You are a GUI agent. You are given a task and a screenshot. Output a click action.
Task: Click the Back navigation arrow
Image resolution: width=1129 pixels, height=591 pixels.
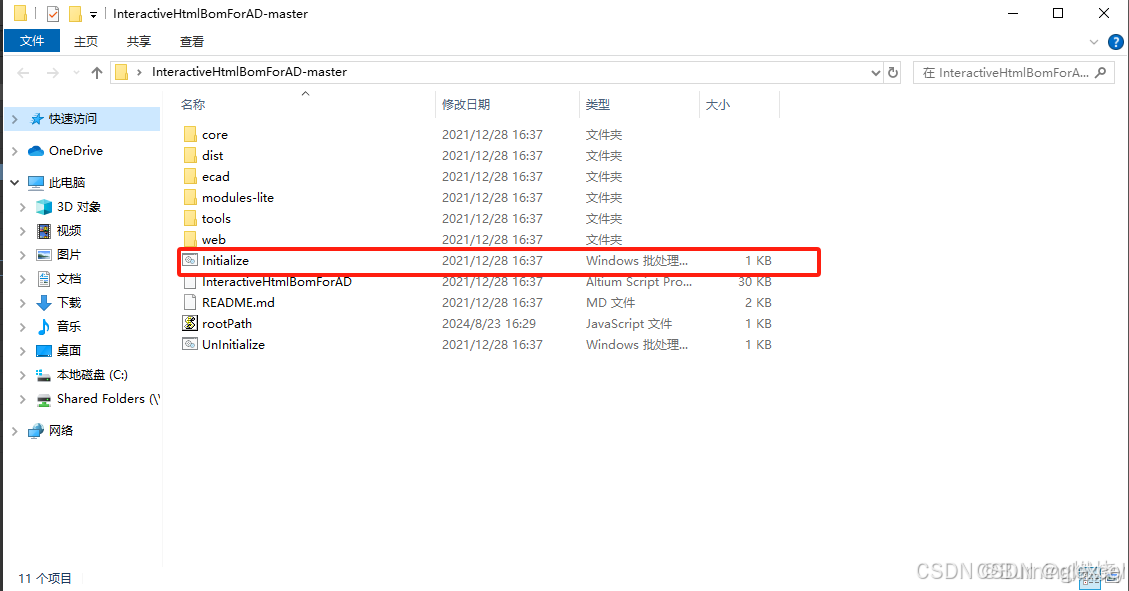coord(23,73)
